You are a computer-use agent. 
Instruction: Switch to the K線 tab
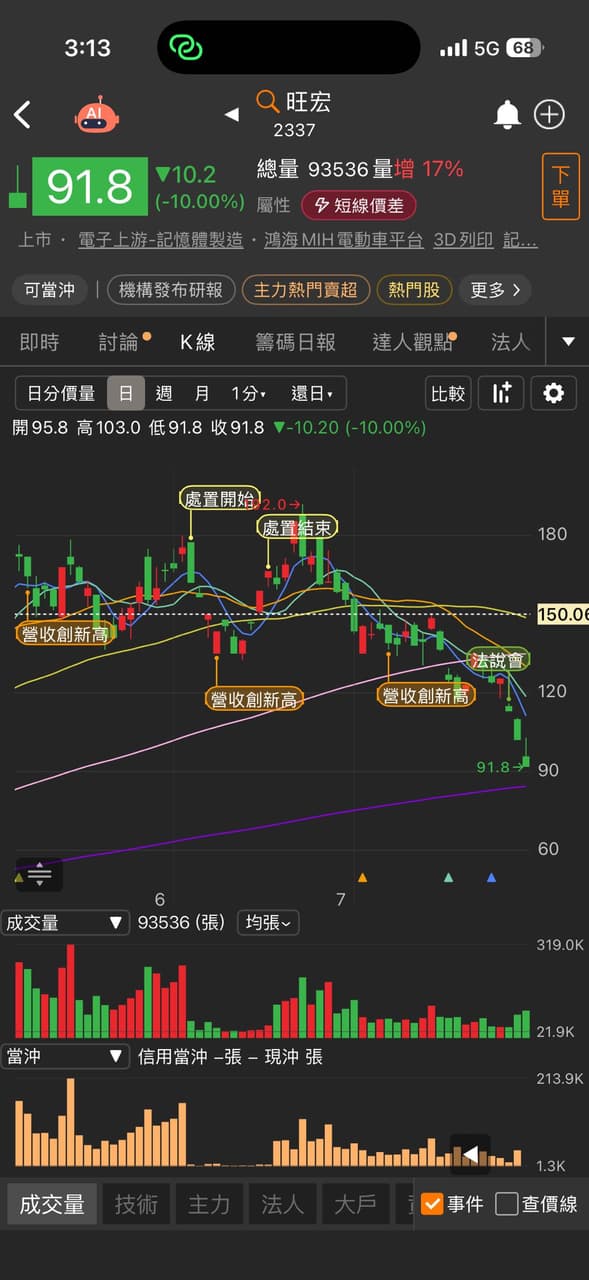(x=197, y=342)
